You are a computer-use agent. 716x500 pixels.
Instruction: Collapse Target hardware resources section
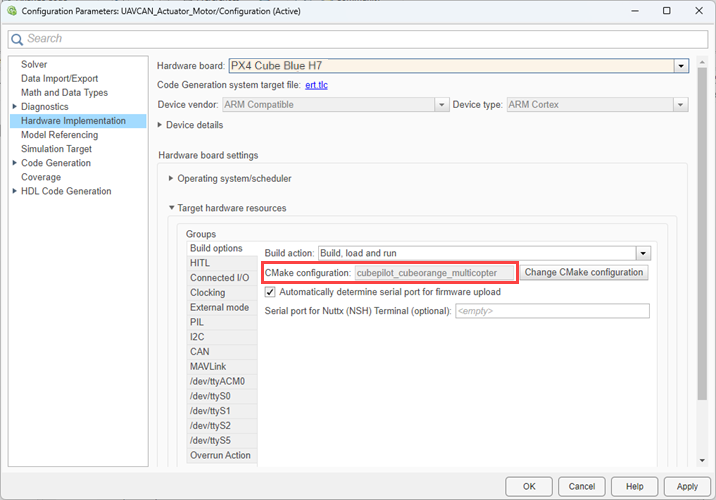(171, 208)
